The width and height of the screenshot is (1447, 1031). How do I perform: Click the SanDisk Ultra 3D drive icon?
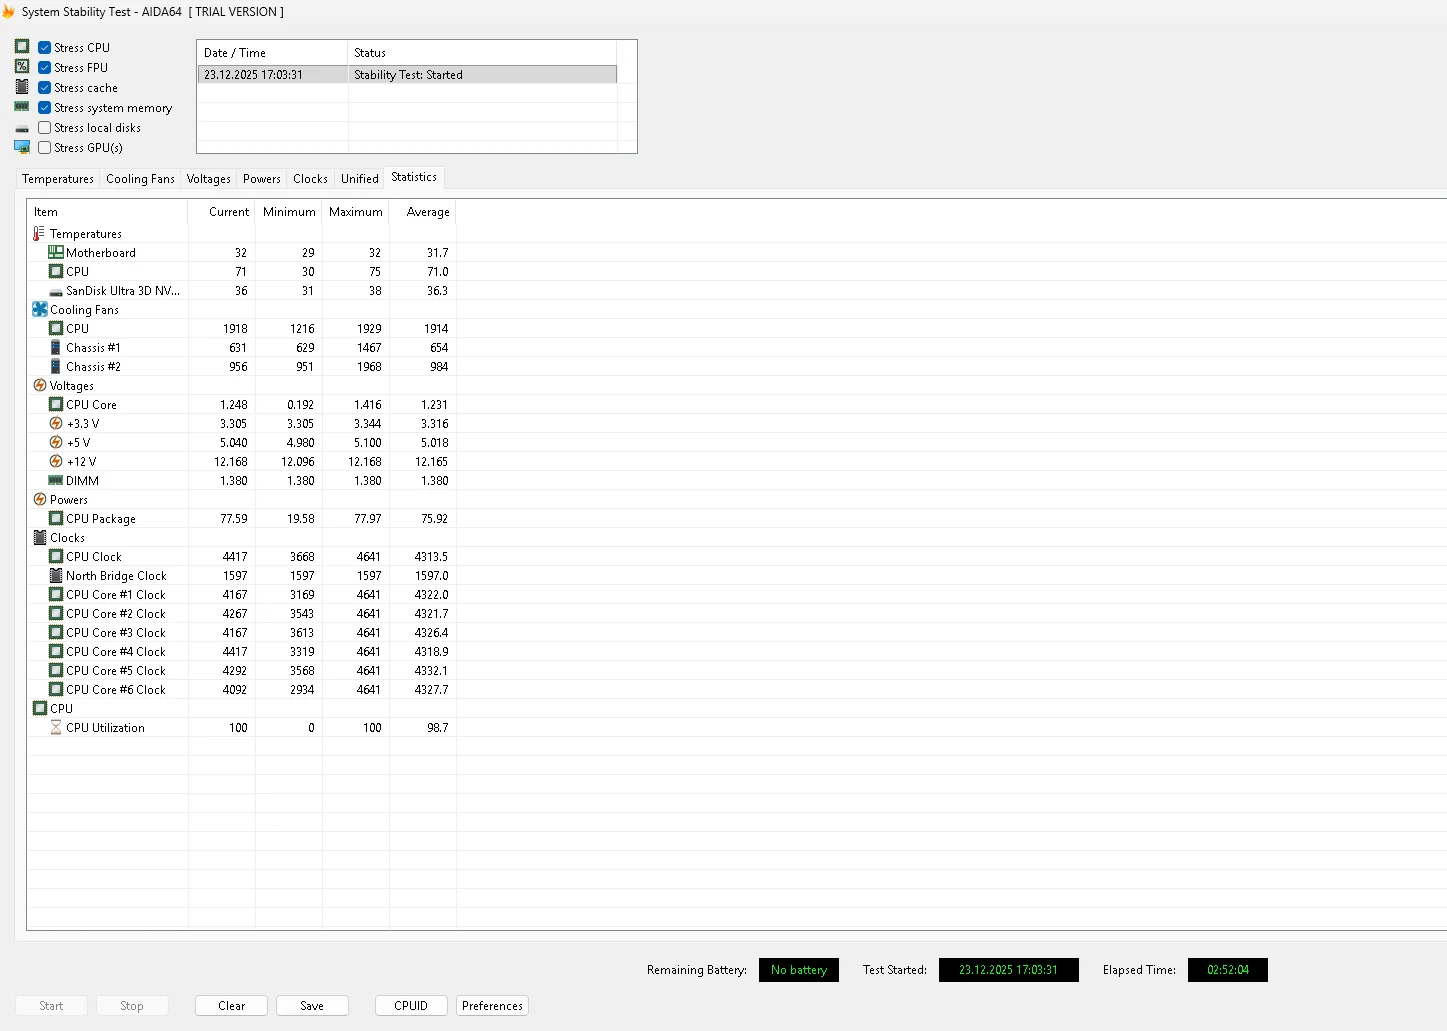click(56, 292)
